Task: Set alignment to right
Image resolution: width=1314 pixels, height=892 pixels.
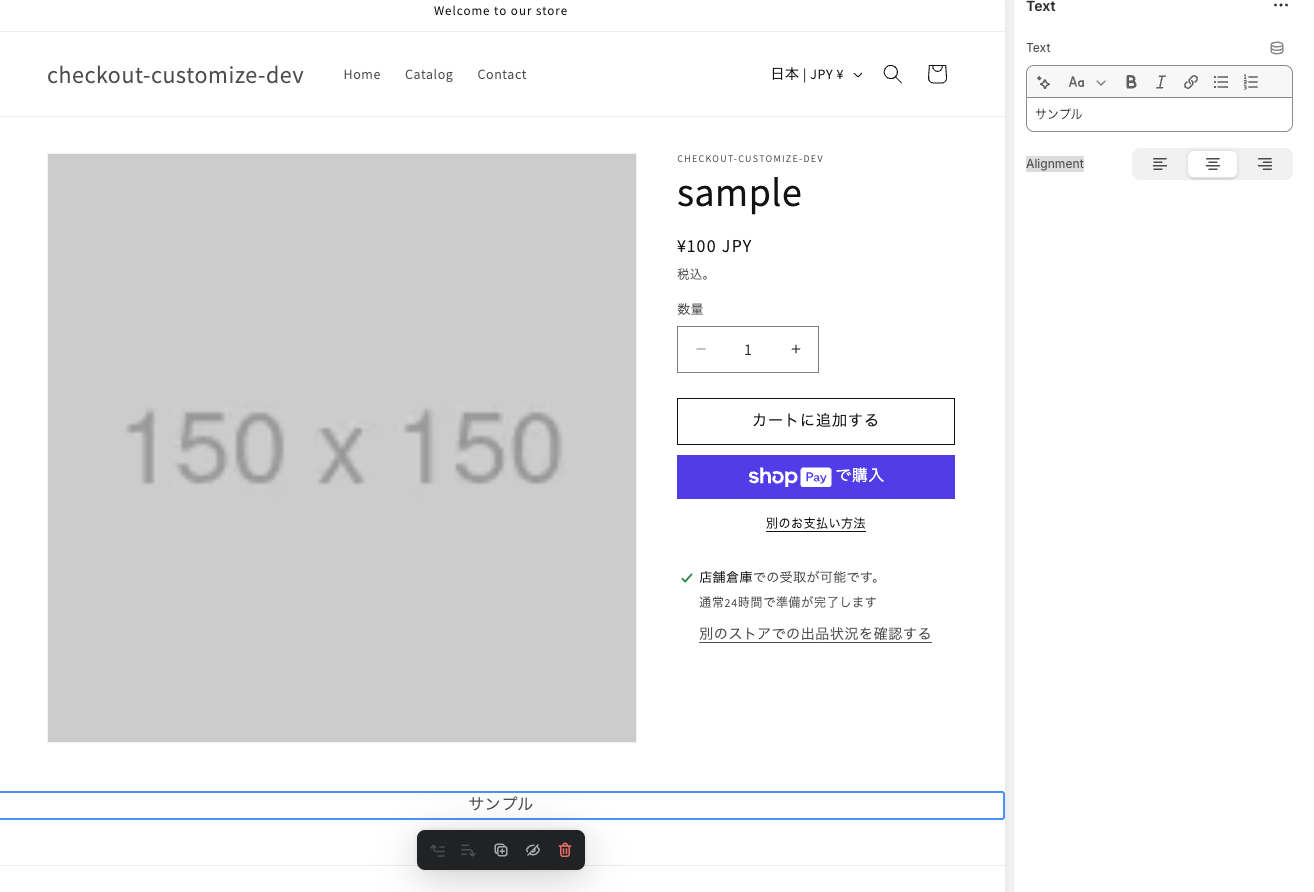Action: (1265, 164)
